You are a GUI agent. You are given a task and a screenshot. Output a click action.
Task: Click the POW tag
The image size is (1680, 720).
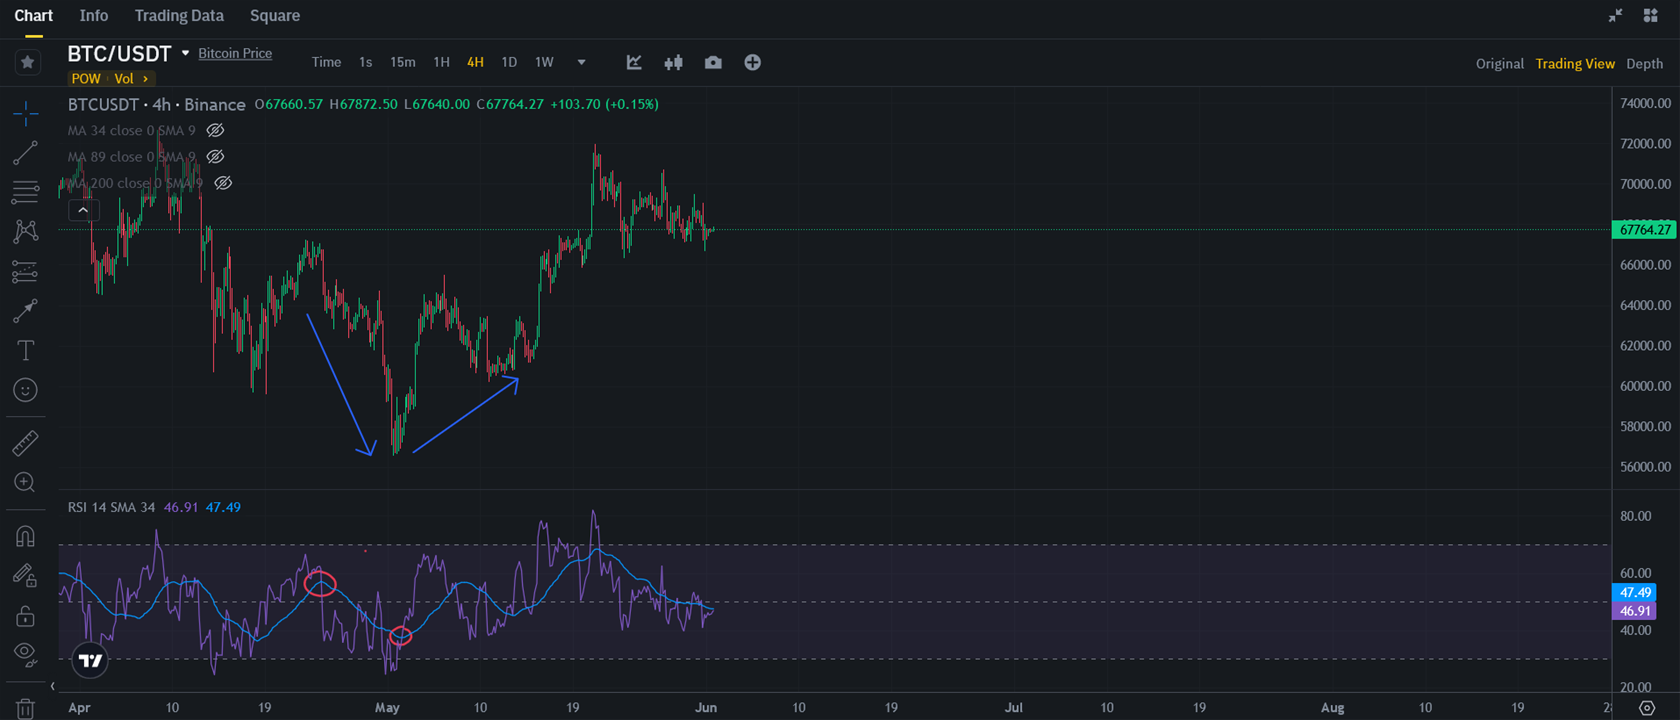click(x=86, y=78)
